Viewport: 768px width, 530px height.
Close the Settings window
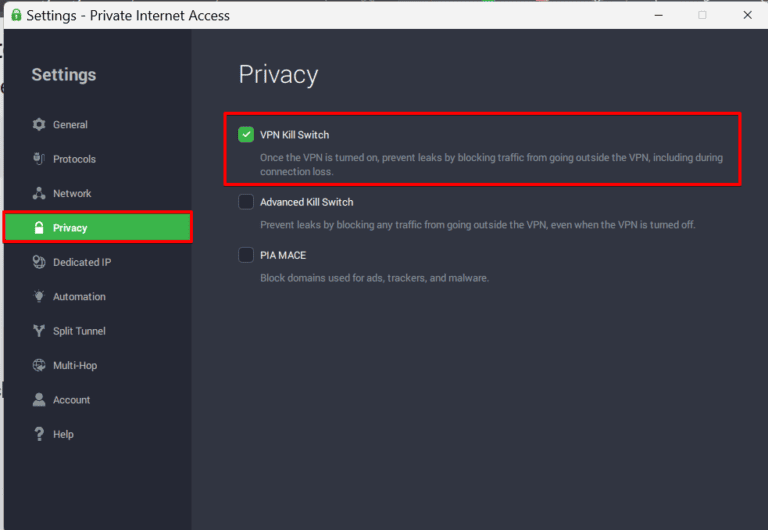coord(747,15)
